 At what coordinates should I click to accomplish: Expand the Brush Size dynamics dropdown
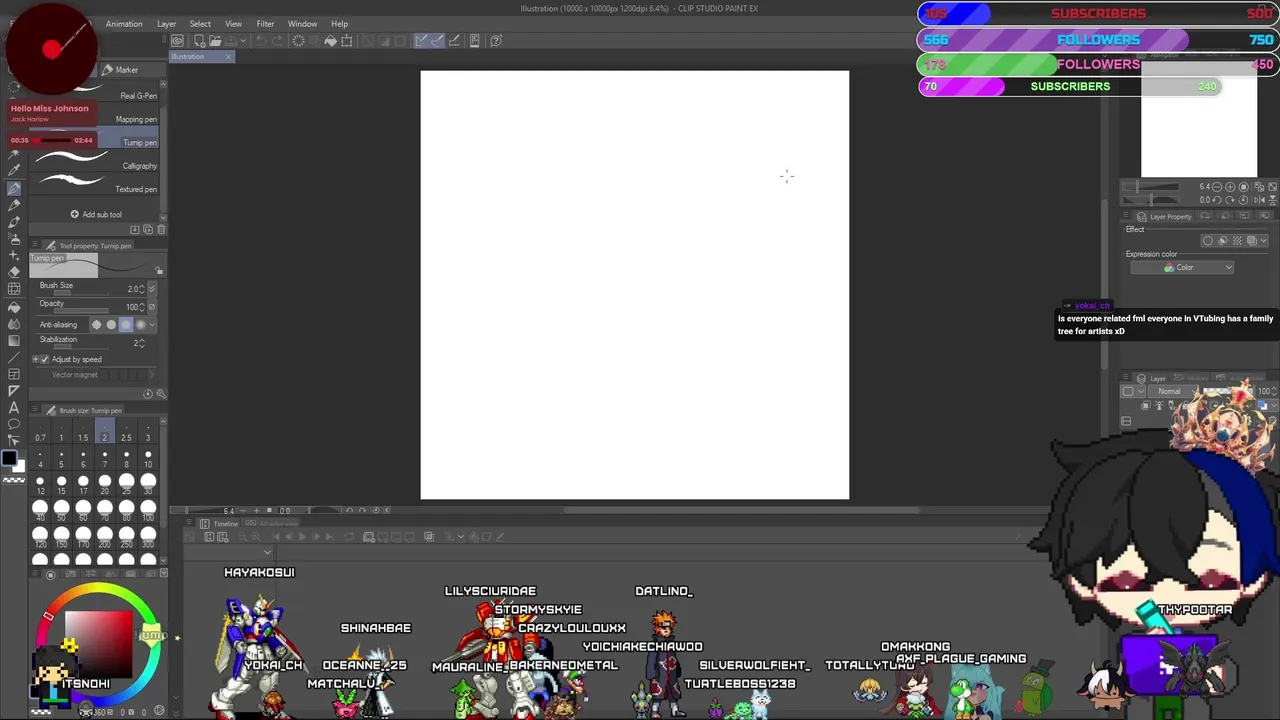(x=151, y=289)
